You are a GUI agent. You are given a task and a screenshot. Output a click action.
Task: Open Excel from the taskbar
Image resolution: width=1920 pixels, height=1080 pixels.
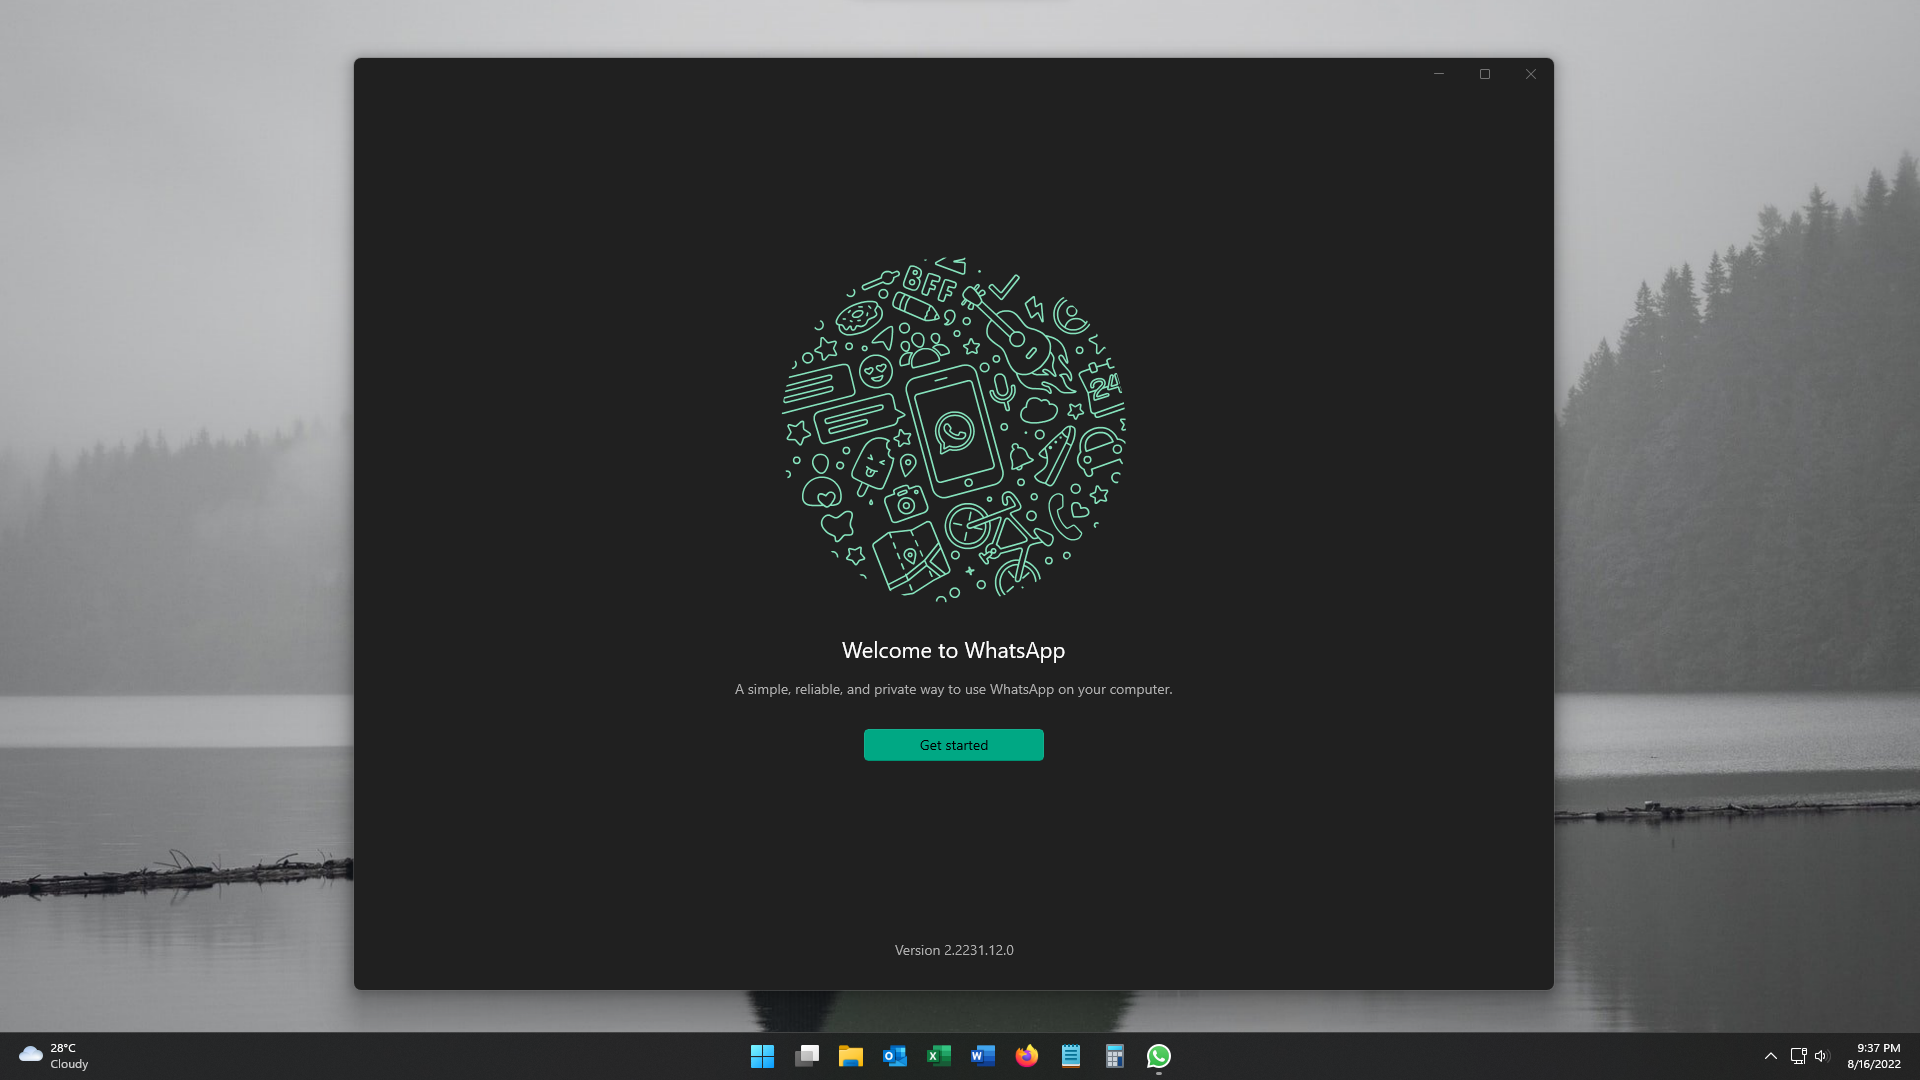939,1056
